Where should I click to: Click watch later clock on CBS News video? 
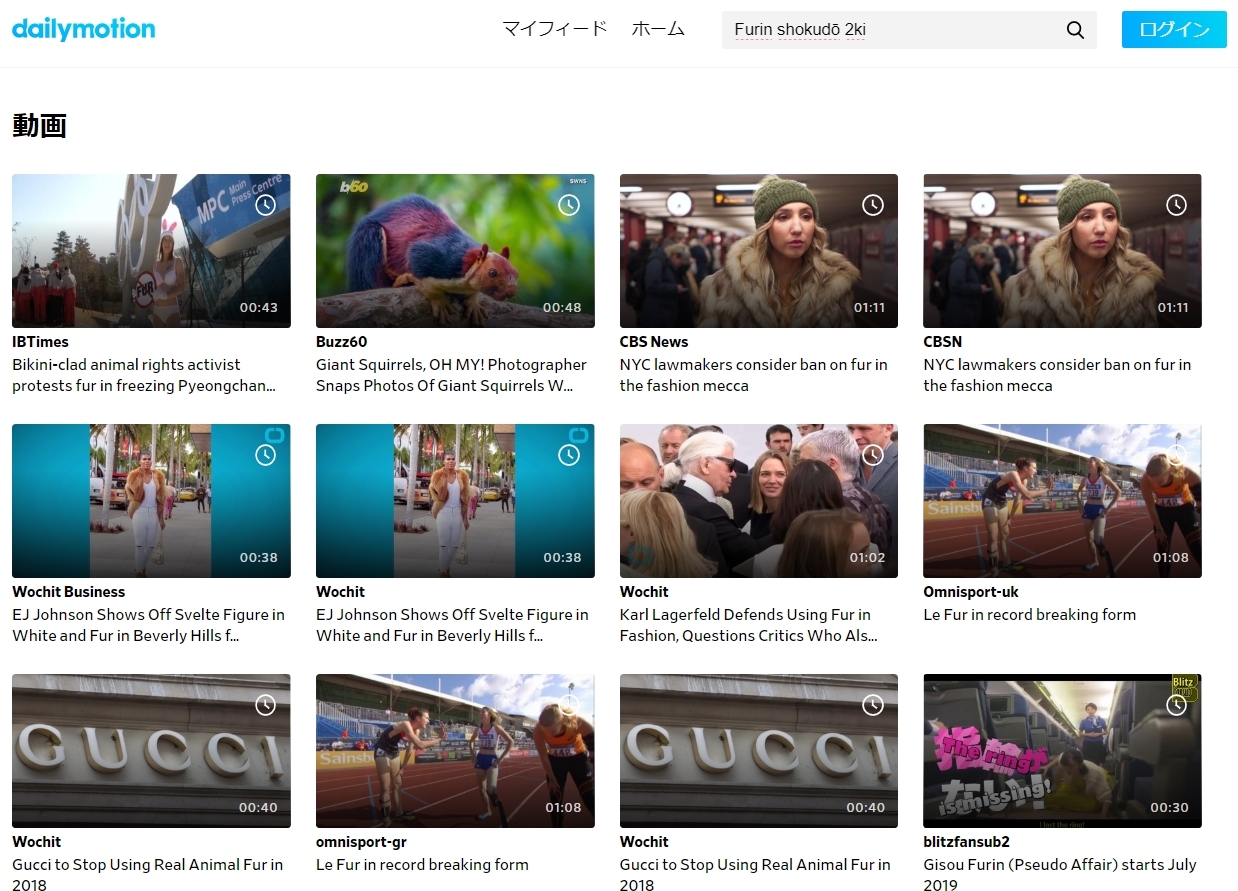click(873, 205)
